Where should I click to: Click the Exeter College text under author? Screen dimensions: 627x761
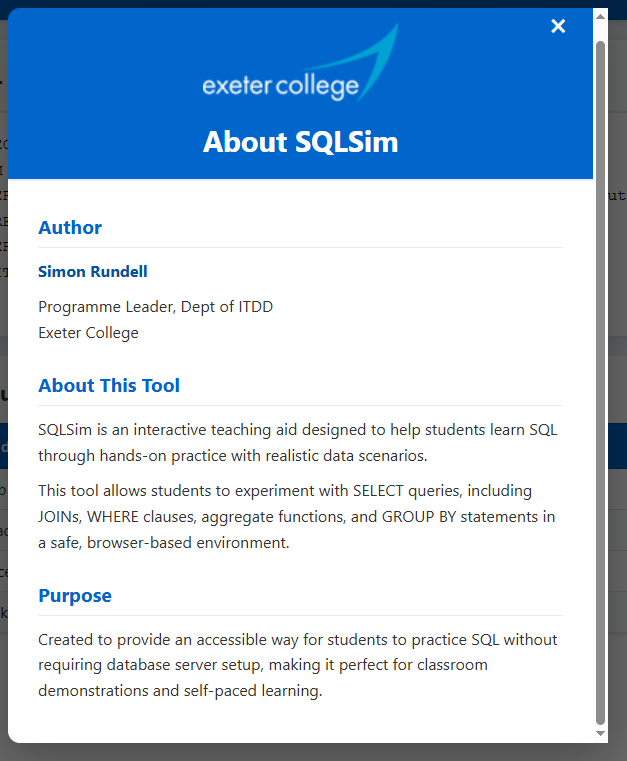pyautogui.click(x=88, y=333)
